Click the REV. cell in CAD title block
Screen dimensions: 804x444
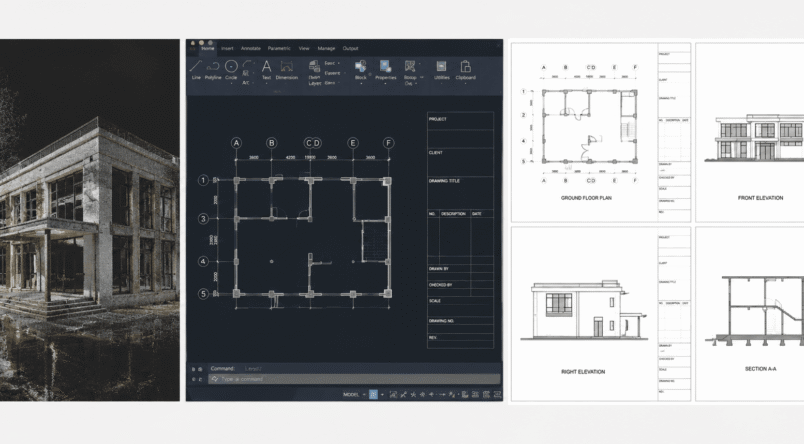coord(460,338)
